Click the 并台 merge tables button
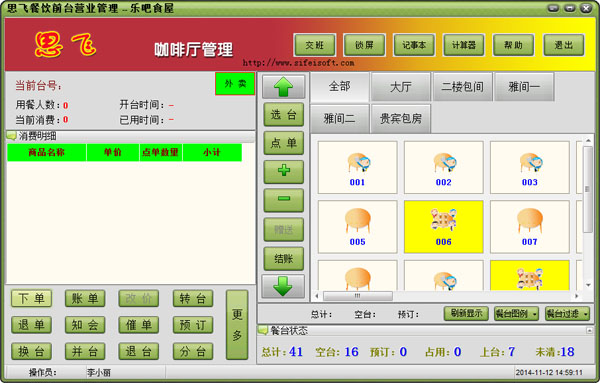 point(85,351)
